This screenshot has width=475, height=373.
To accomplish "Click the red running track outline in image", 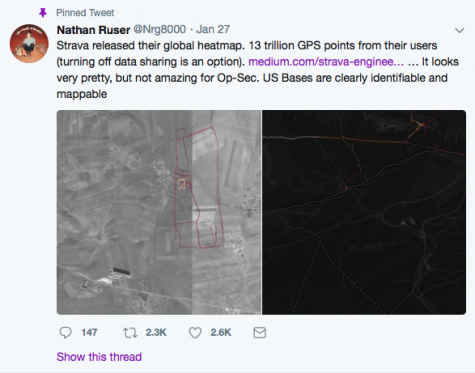I will (x=196, y=187).
